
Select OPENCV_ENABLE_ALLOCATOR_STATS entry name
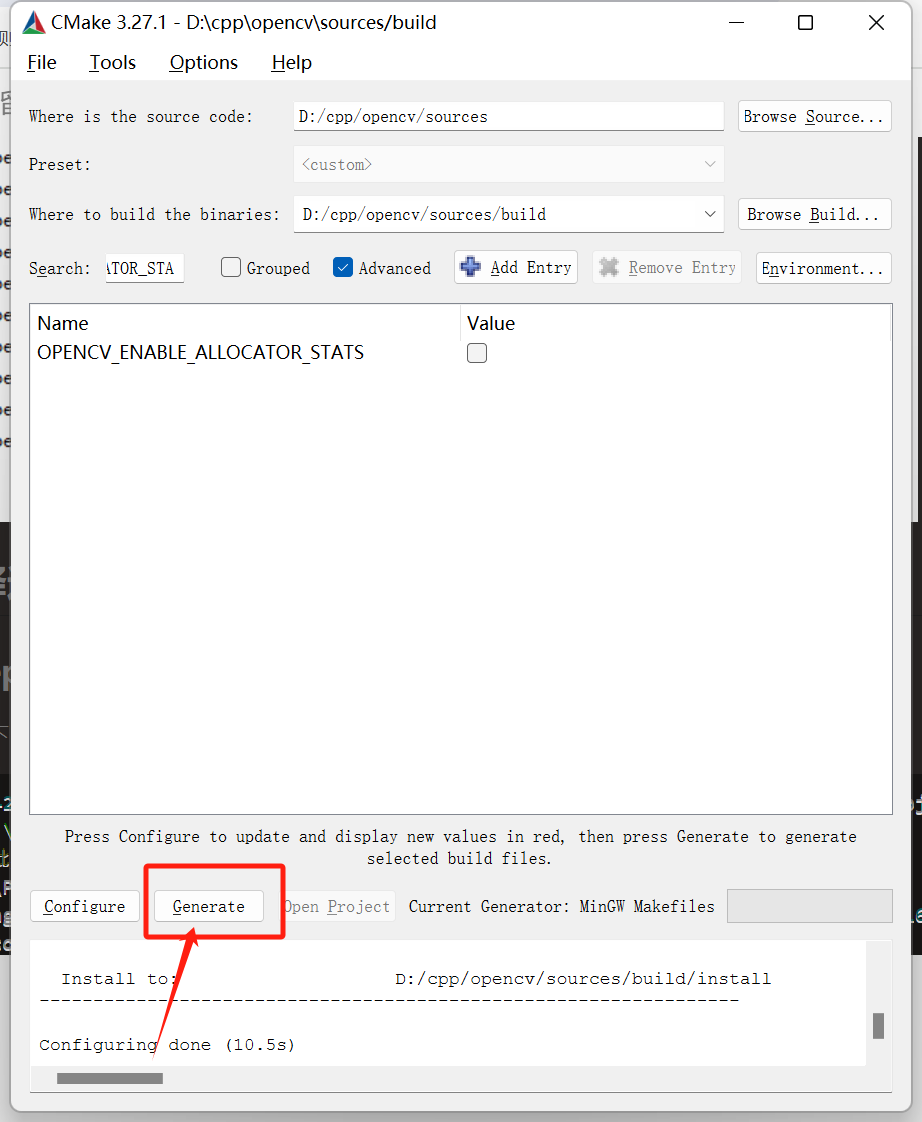200,353
